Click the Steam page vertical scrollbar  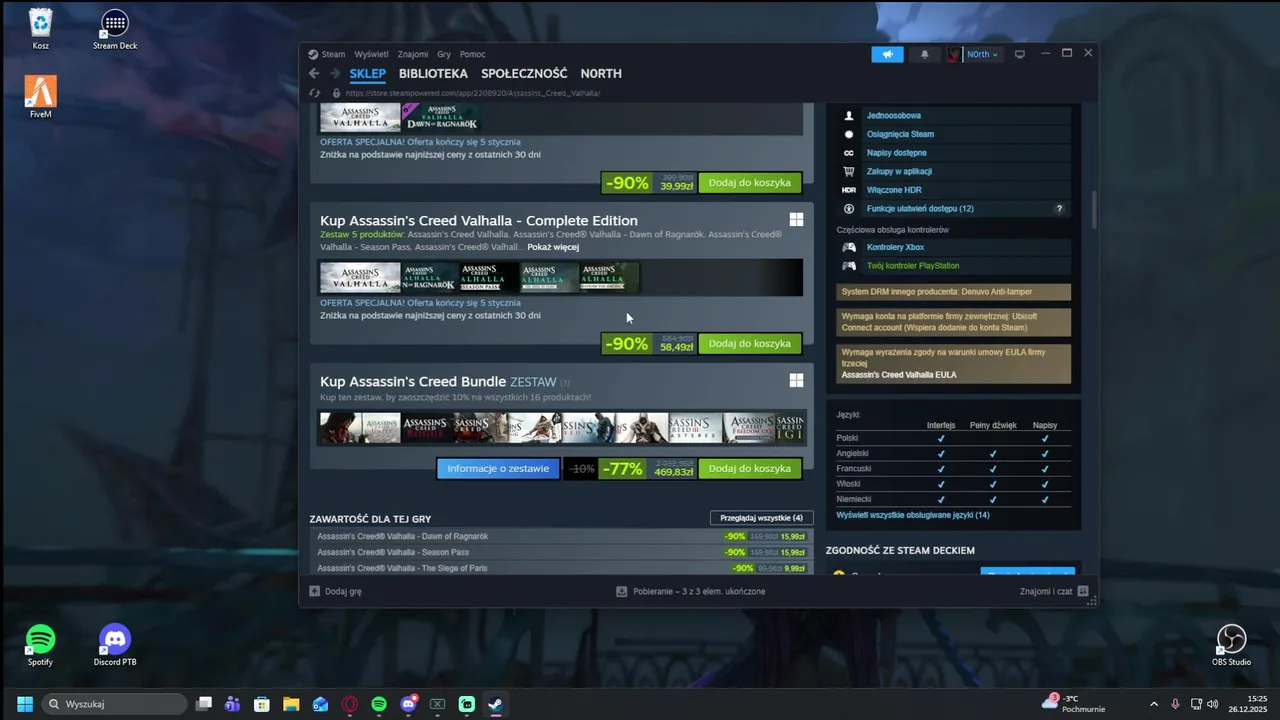coord(1094,209)
